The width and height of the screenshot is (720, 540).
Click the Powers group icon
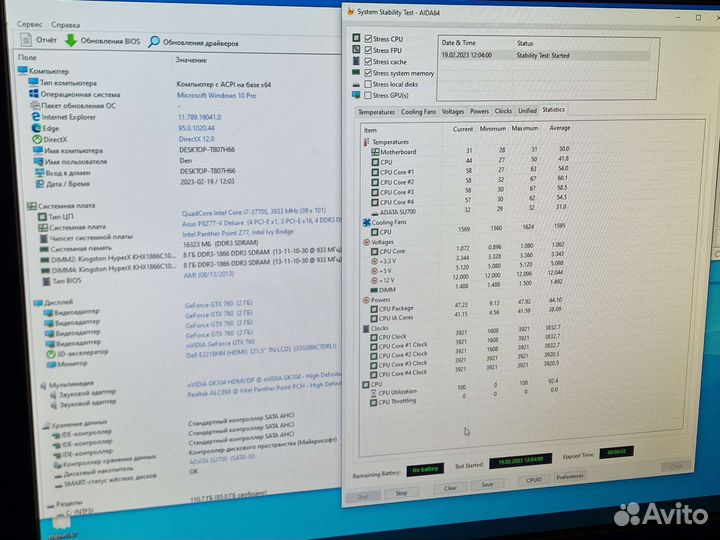[x=366, y=300]
